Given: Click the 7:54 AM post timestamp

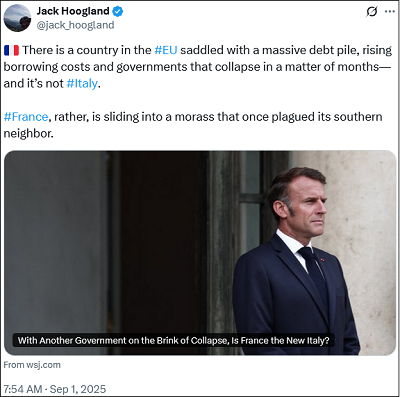Looking at the screenshot, I should (x=23, y=389).
